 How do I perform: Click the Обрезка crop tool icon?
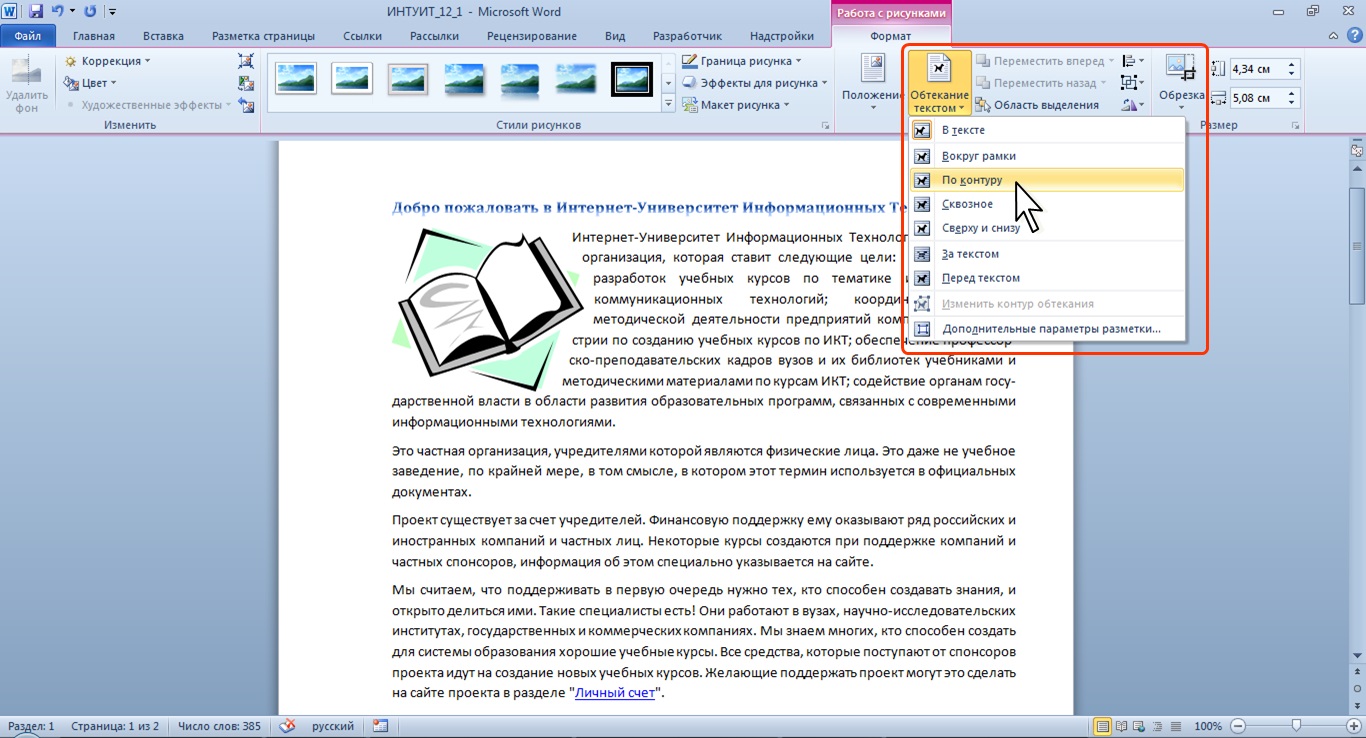[x=1181, y=67]
